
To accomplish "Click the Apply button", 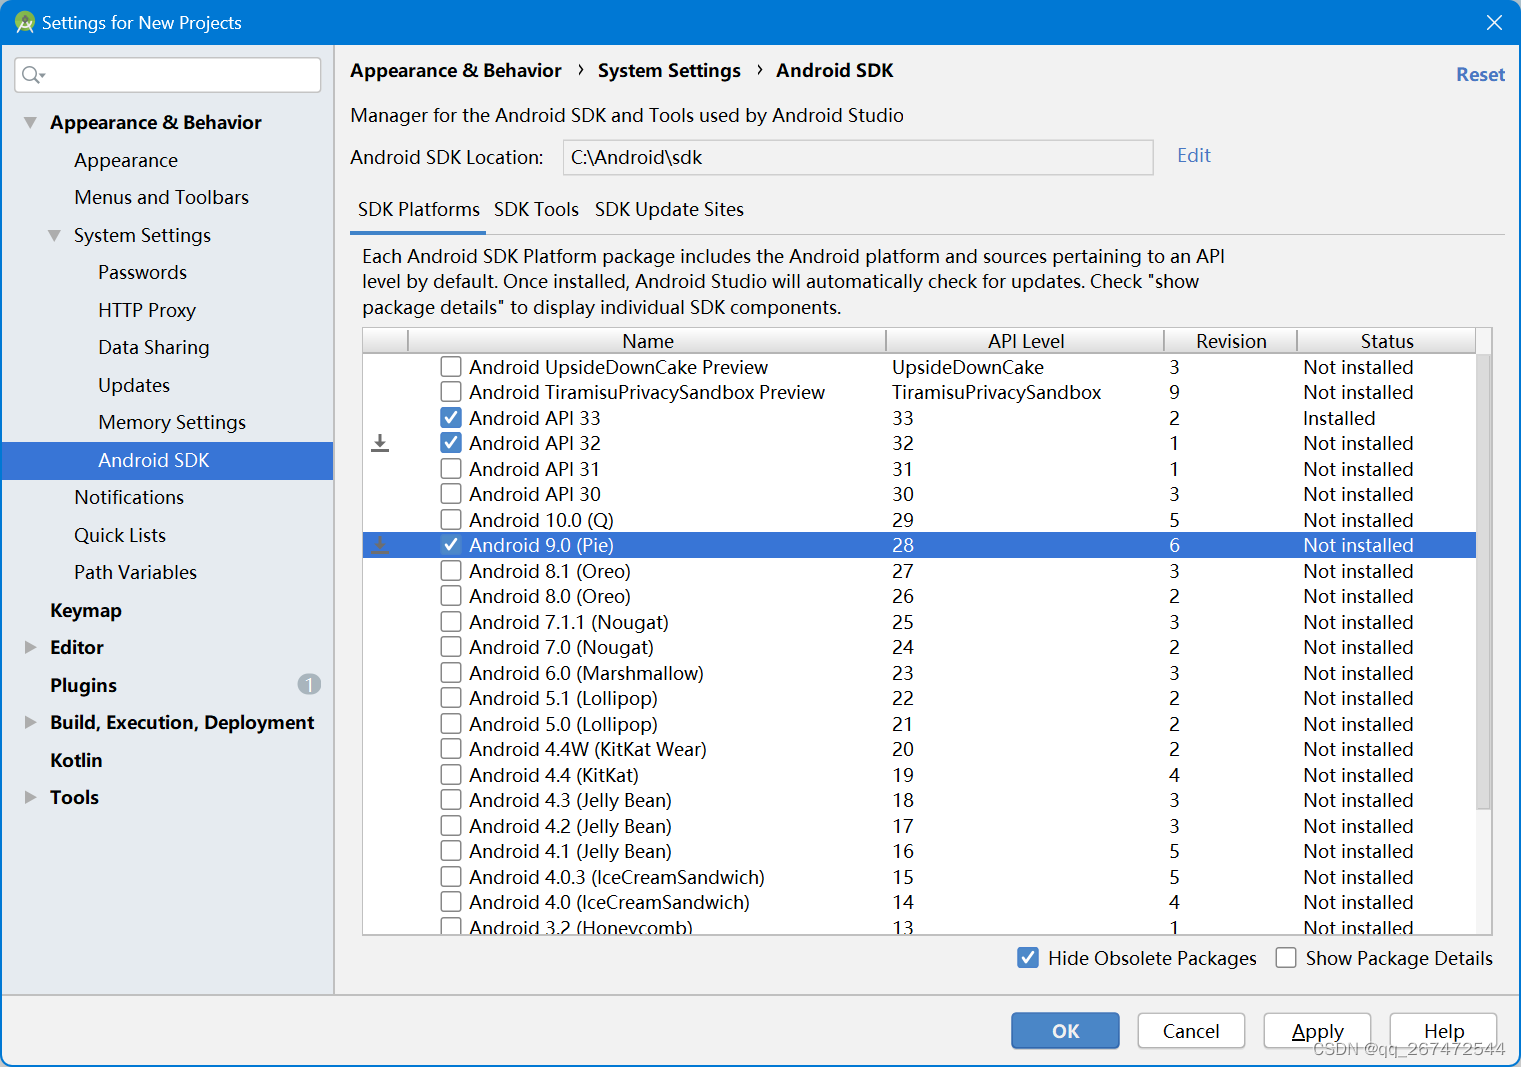I will [x=1317, y=1030].
